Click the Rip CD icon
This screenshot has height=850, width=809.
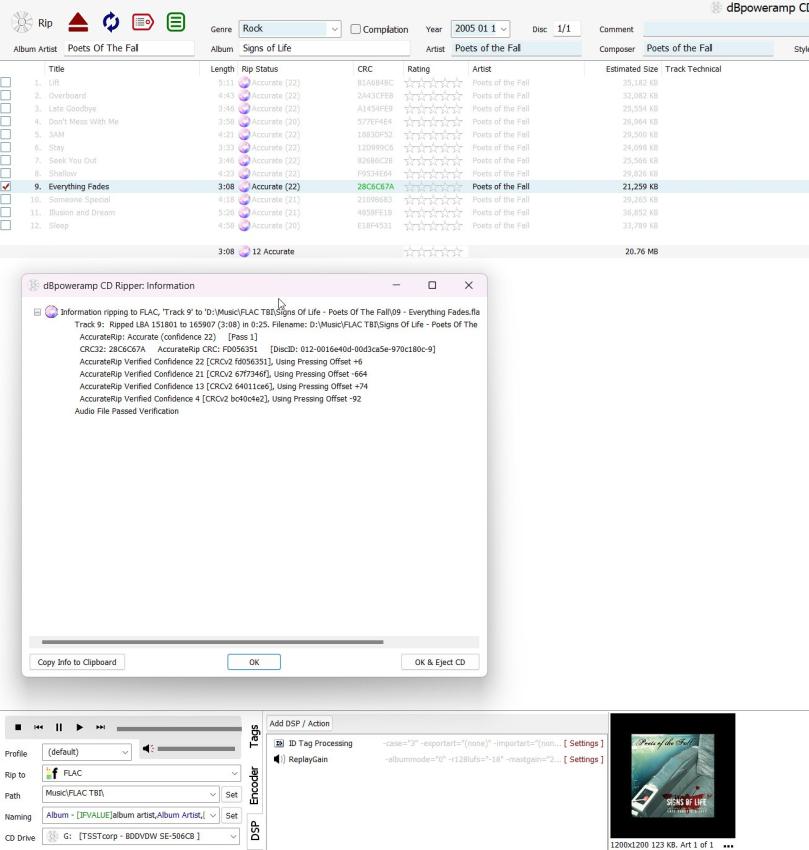tap(22, 23)
